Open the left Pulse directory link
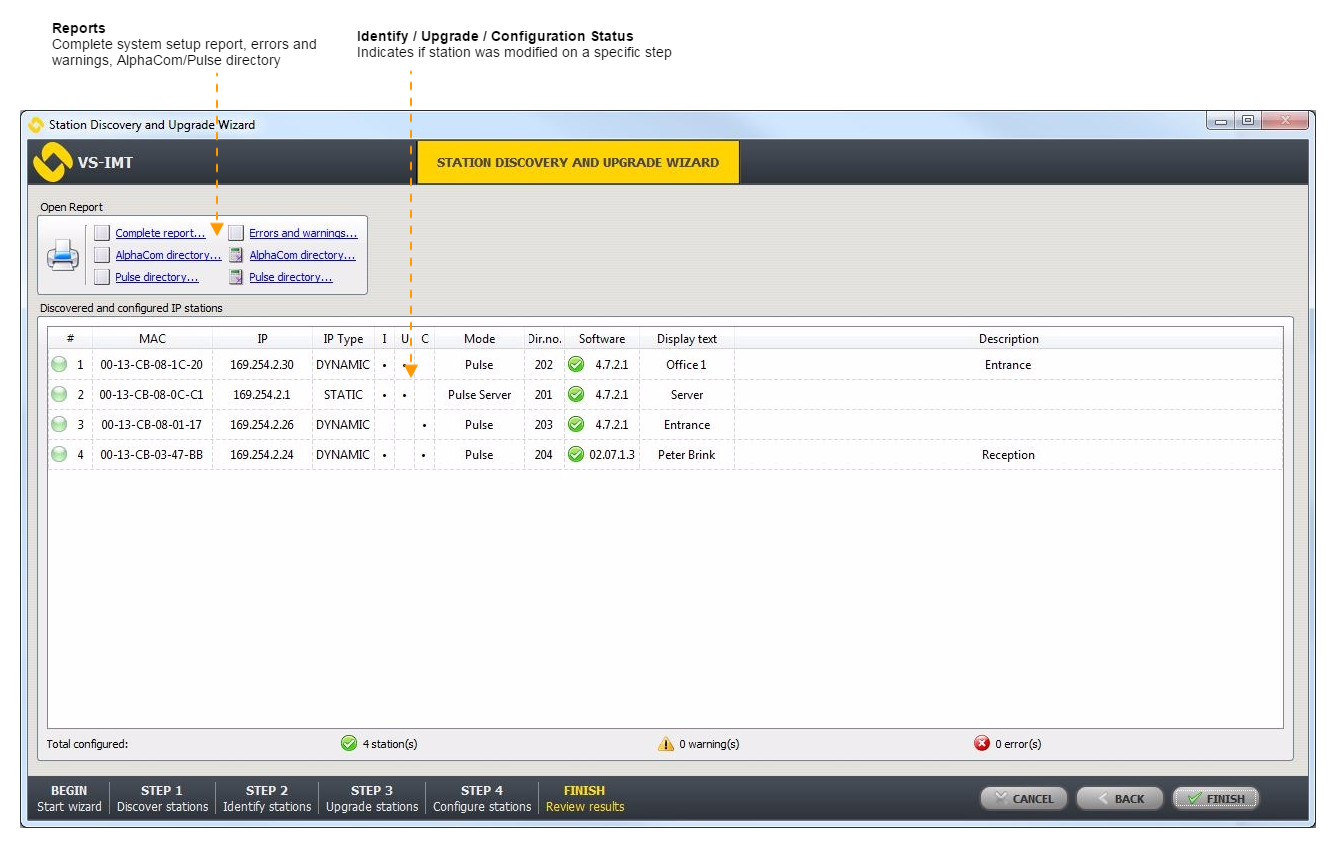The width and height of the screenshot is (1336, 848). tap(156, 277)
